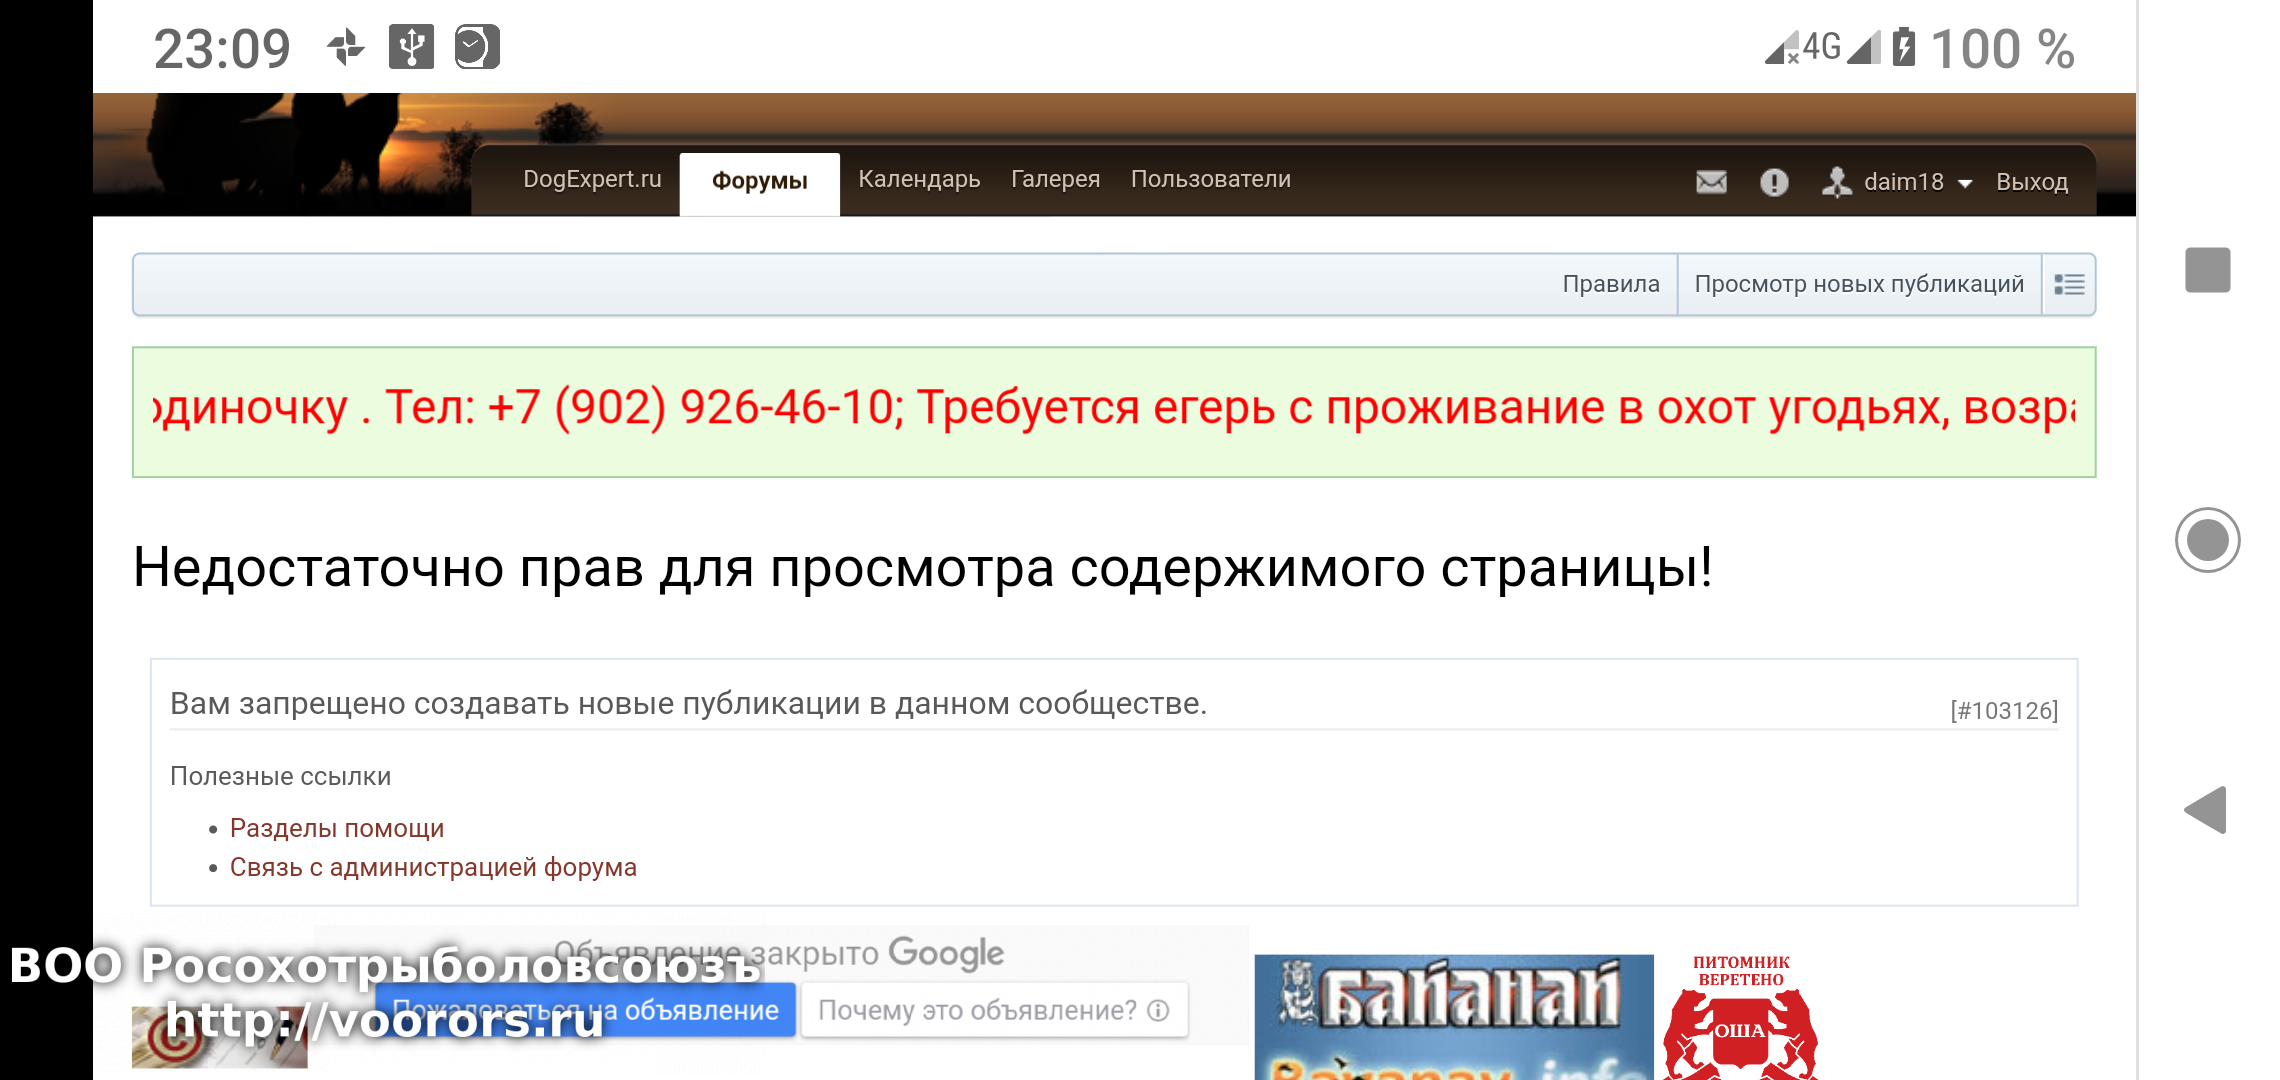
Task: Click the DogExpert.ru home link
Action: click(592, 180)
